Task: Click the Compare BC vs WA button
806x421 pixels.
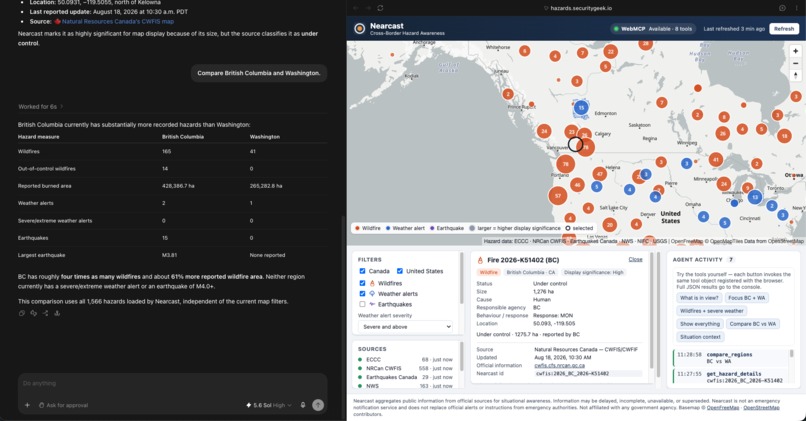Action: (753, 324)
